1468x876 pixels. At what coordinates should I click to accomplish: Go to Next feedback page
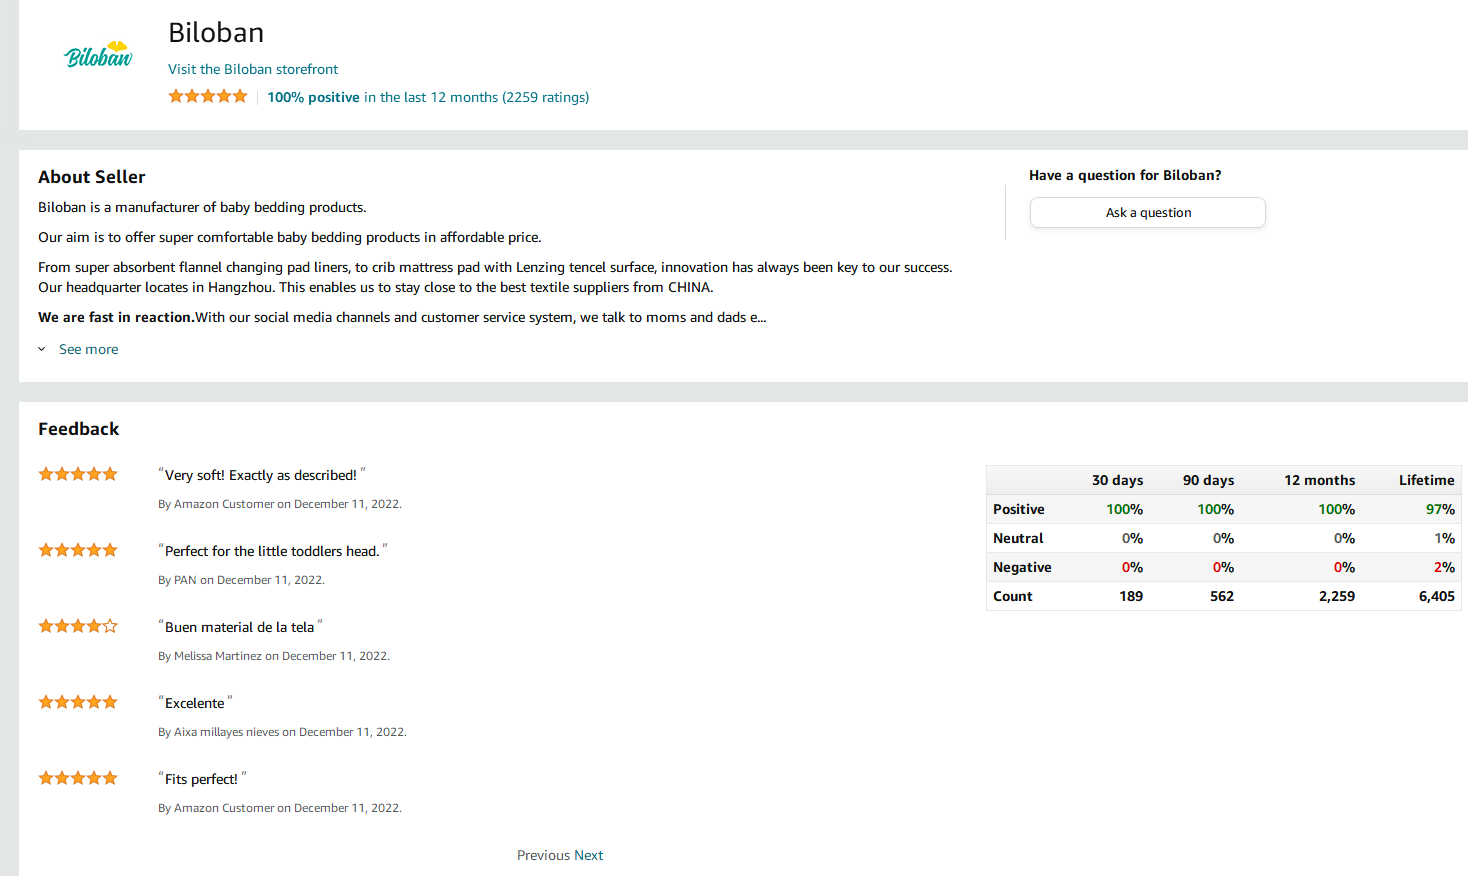click(x=589, y=855)
